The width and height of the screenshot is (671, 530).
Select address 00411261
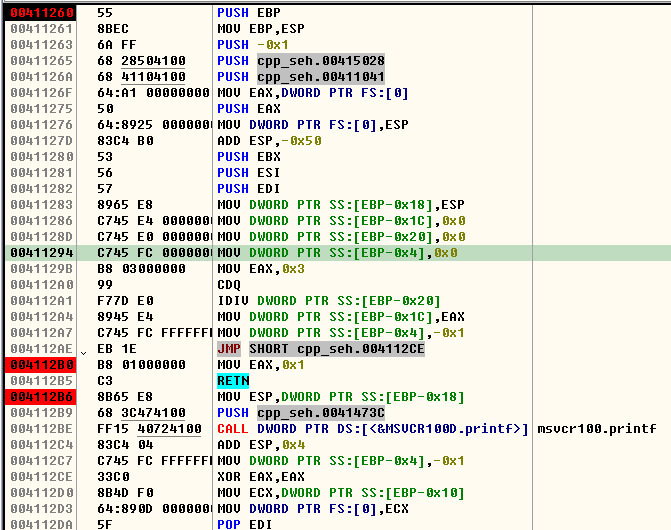42,29
